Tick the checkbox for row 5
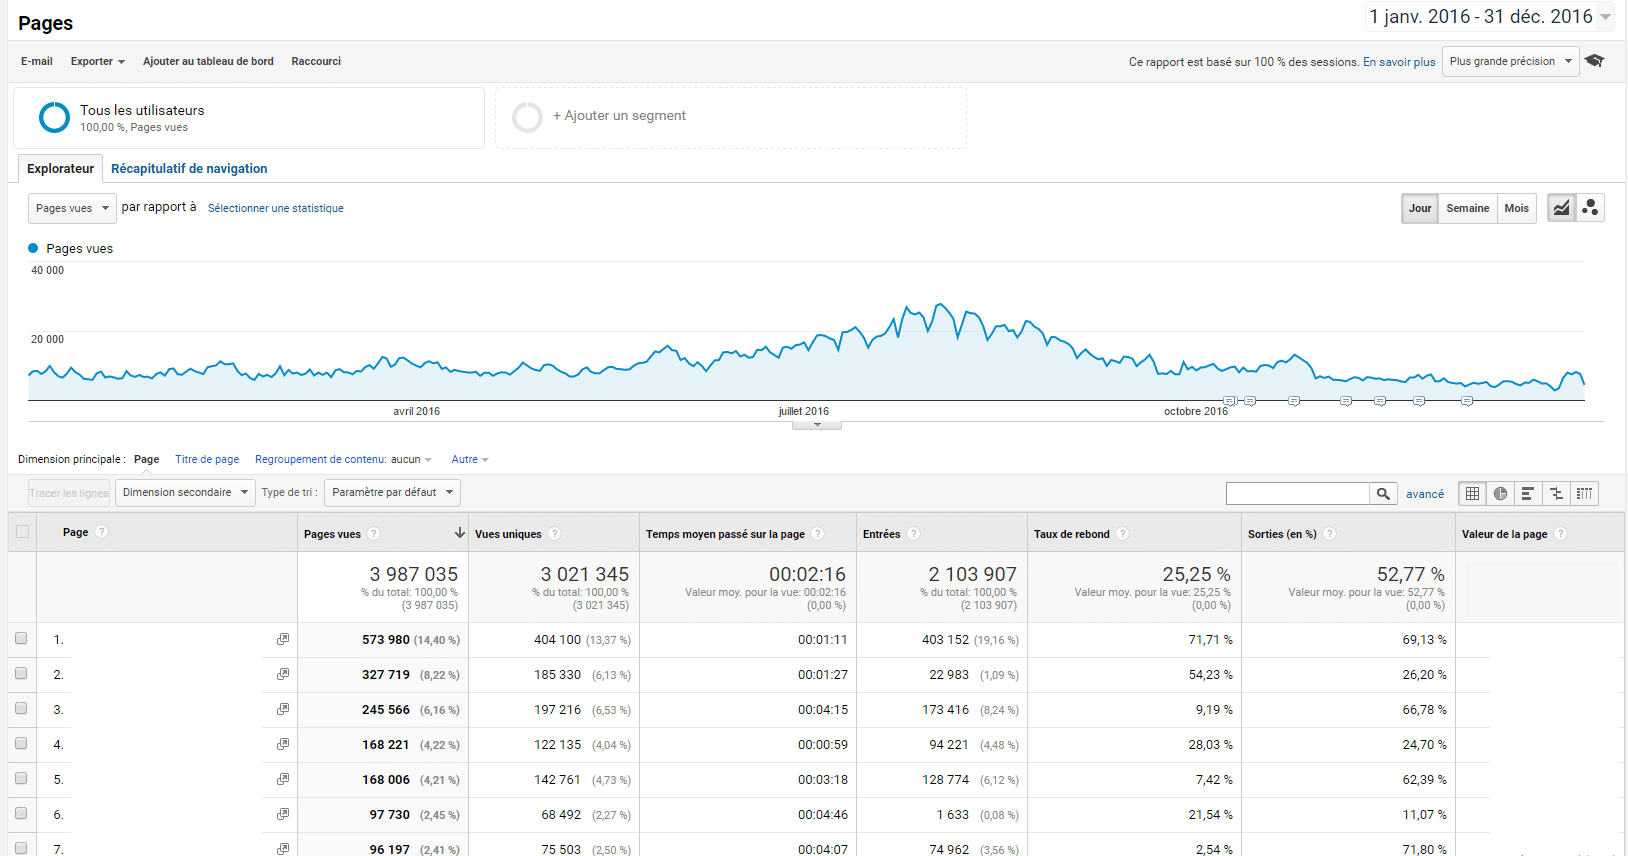The height and width of the screenshot is (856, 1628). click(21, 778)
